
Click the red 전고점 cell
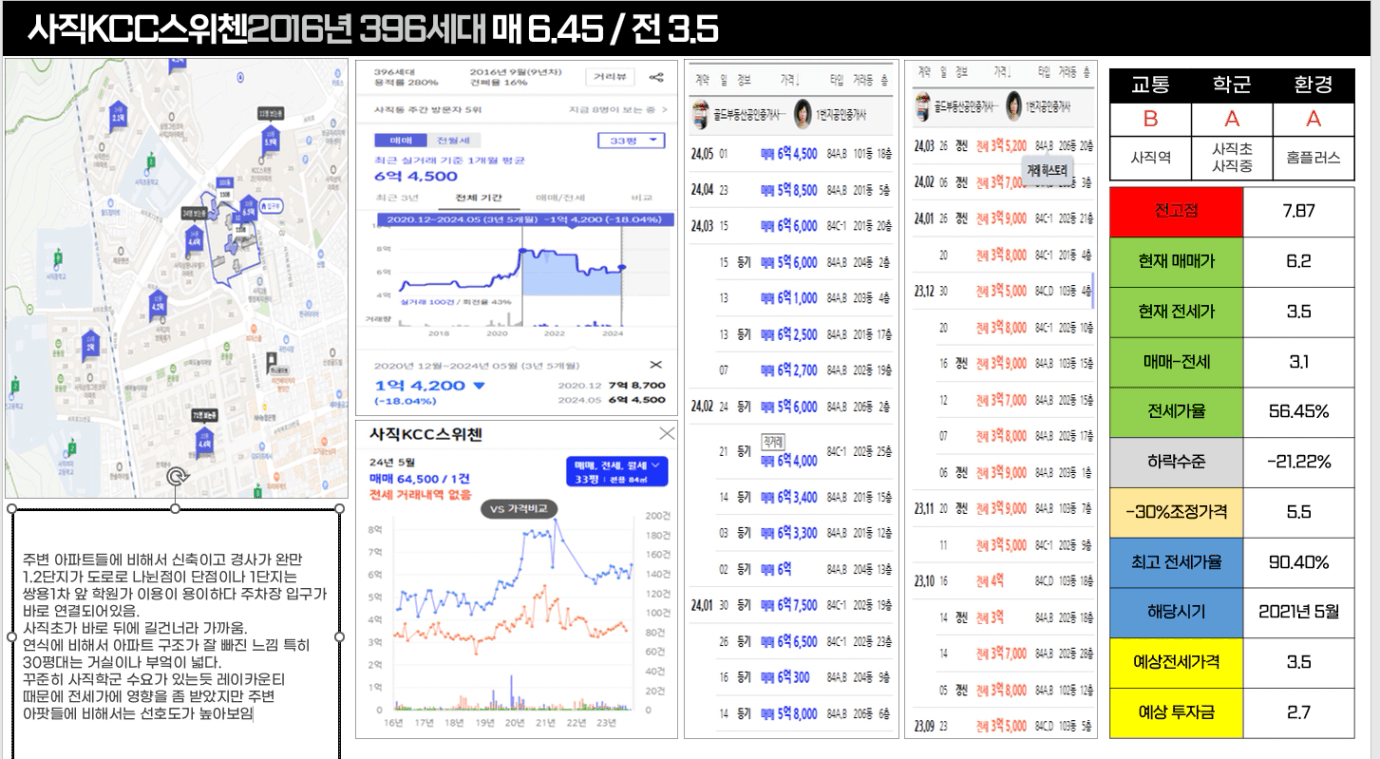tap(1176, 212)
